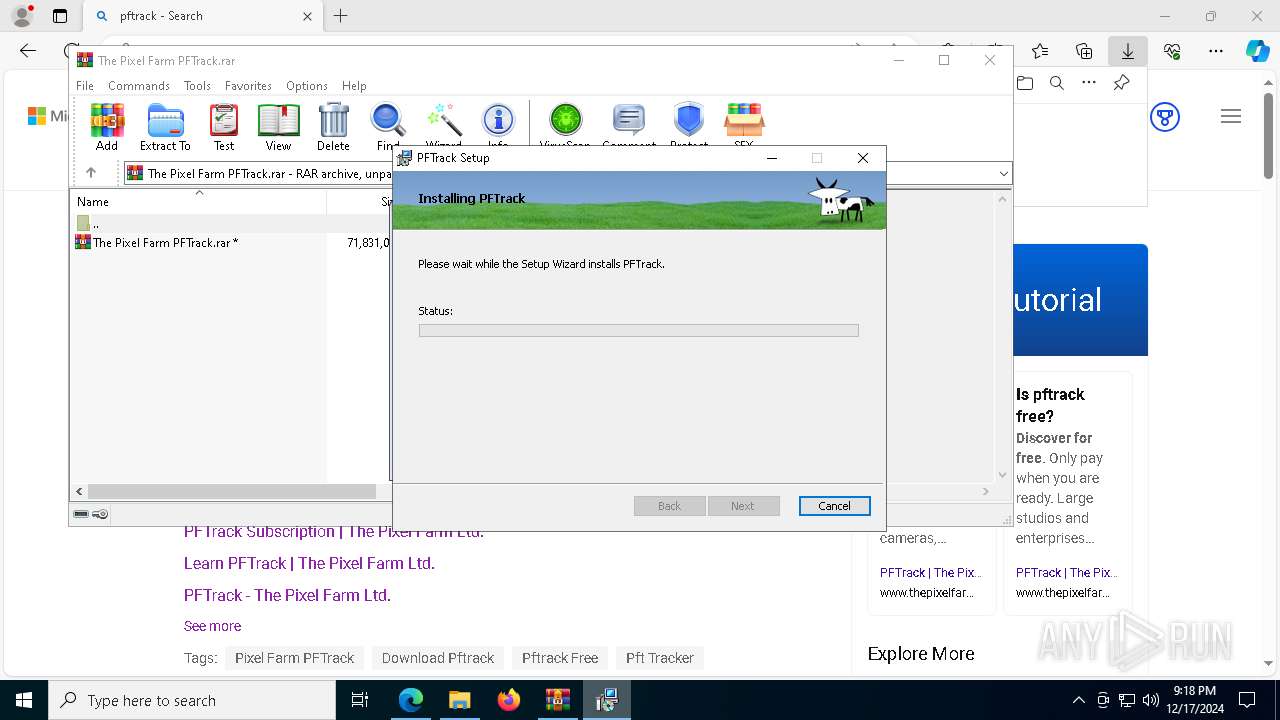Open Help menu in WinRAR
Image resolution: width=1280 pixels, height=720 pixels.
pos(354,86)
